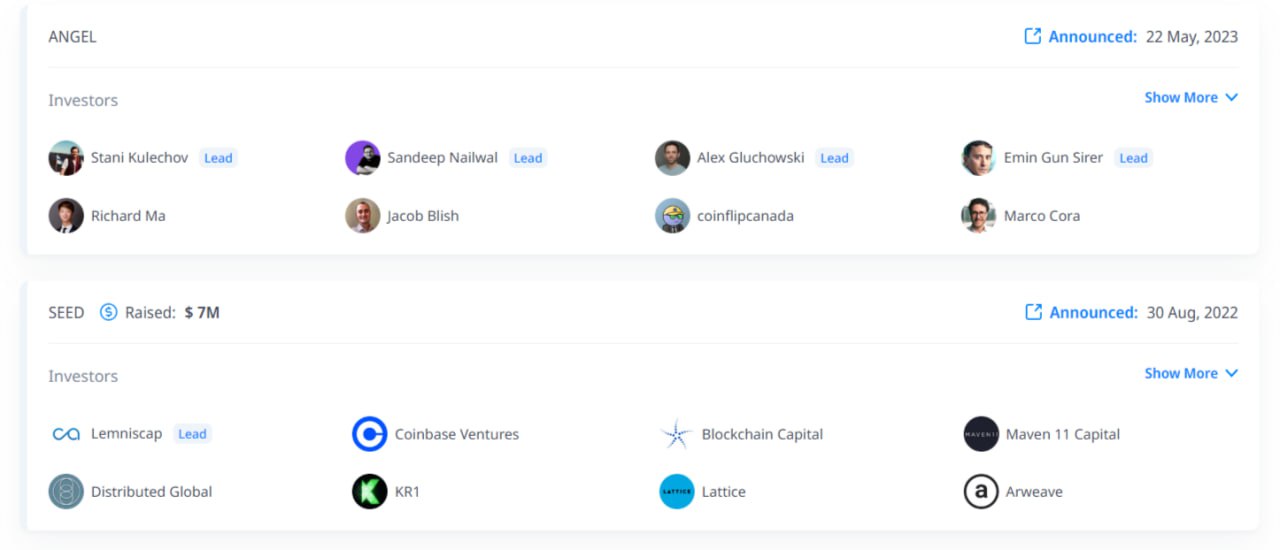Click the chevron beside Seed Show More
Image resolution: width=1280 pixels, height=550 pixels.
[x=1231, y=373]
